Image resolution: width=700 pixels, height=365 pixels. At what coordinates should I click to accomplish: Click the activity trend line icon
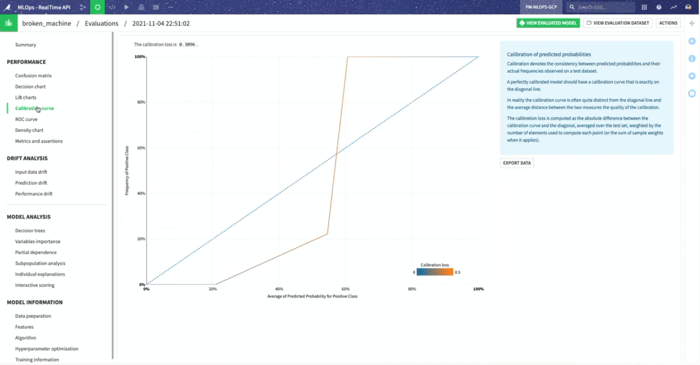click(673, 7)
